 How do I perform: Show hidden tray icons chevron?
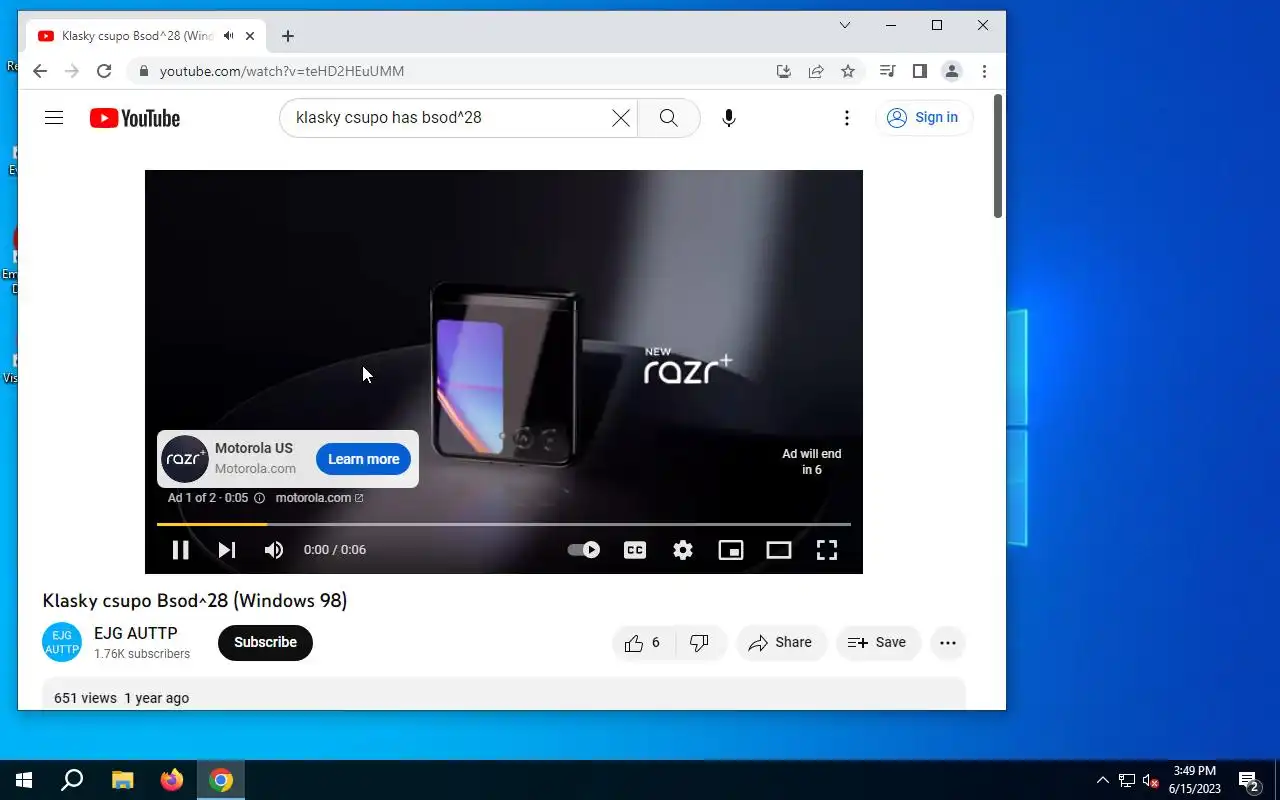(1103, 780)
